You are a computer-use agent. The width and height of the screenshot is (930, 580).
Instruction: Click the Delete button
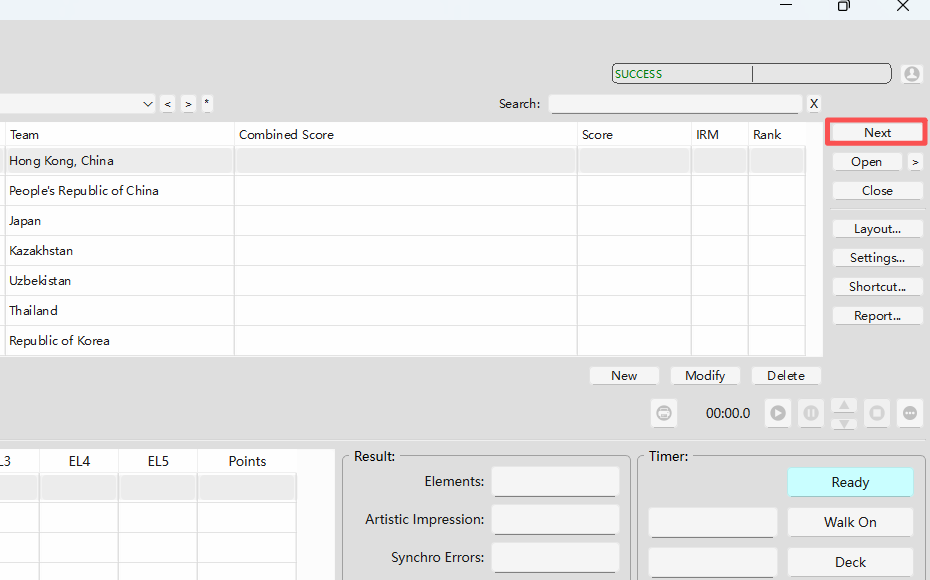[786, 376]
